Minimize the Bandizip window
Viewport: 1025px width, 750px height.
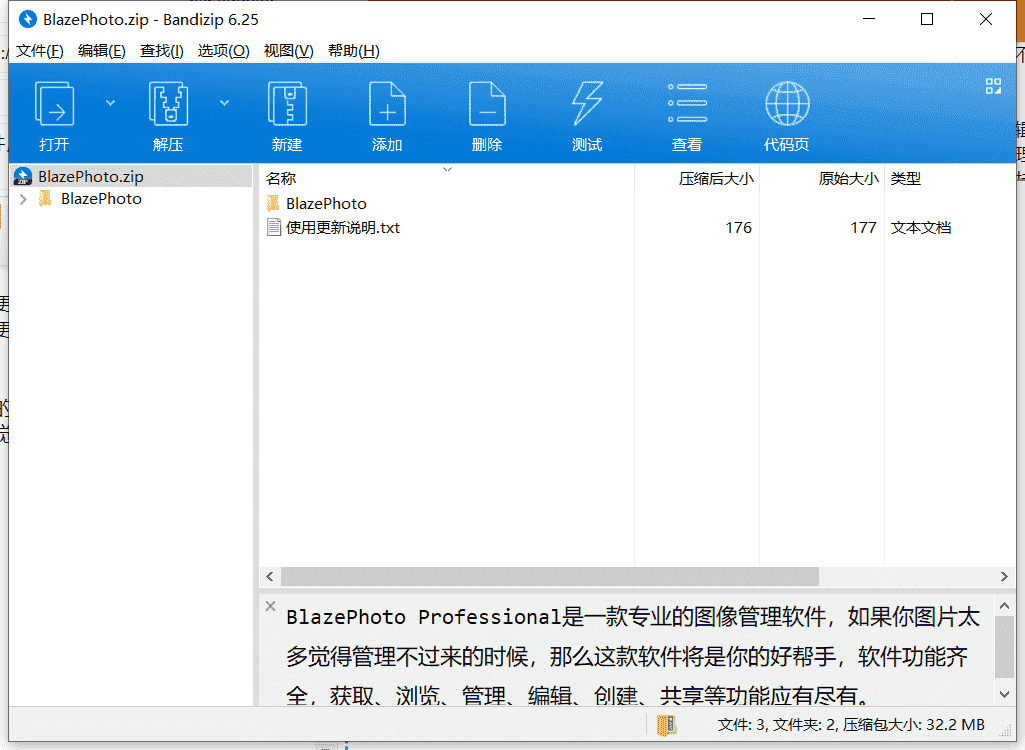869,20
